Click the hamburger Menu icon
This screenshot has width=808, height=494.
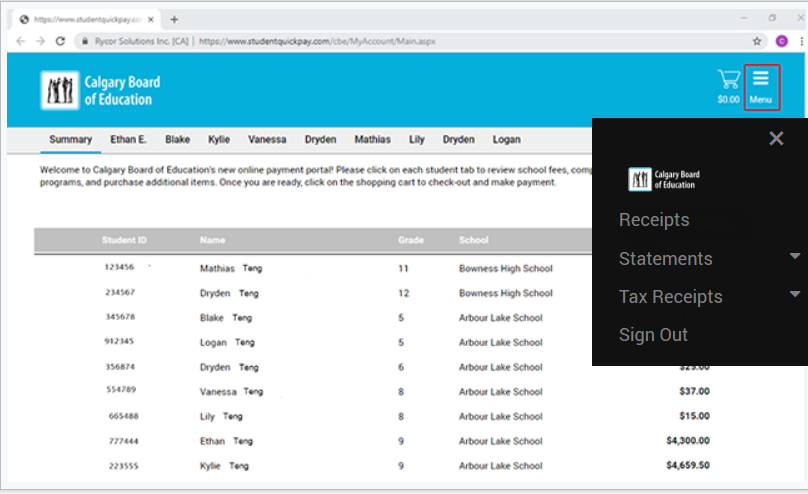(x=761, y=84)
